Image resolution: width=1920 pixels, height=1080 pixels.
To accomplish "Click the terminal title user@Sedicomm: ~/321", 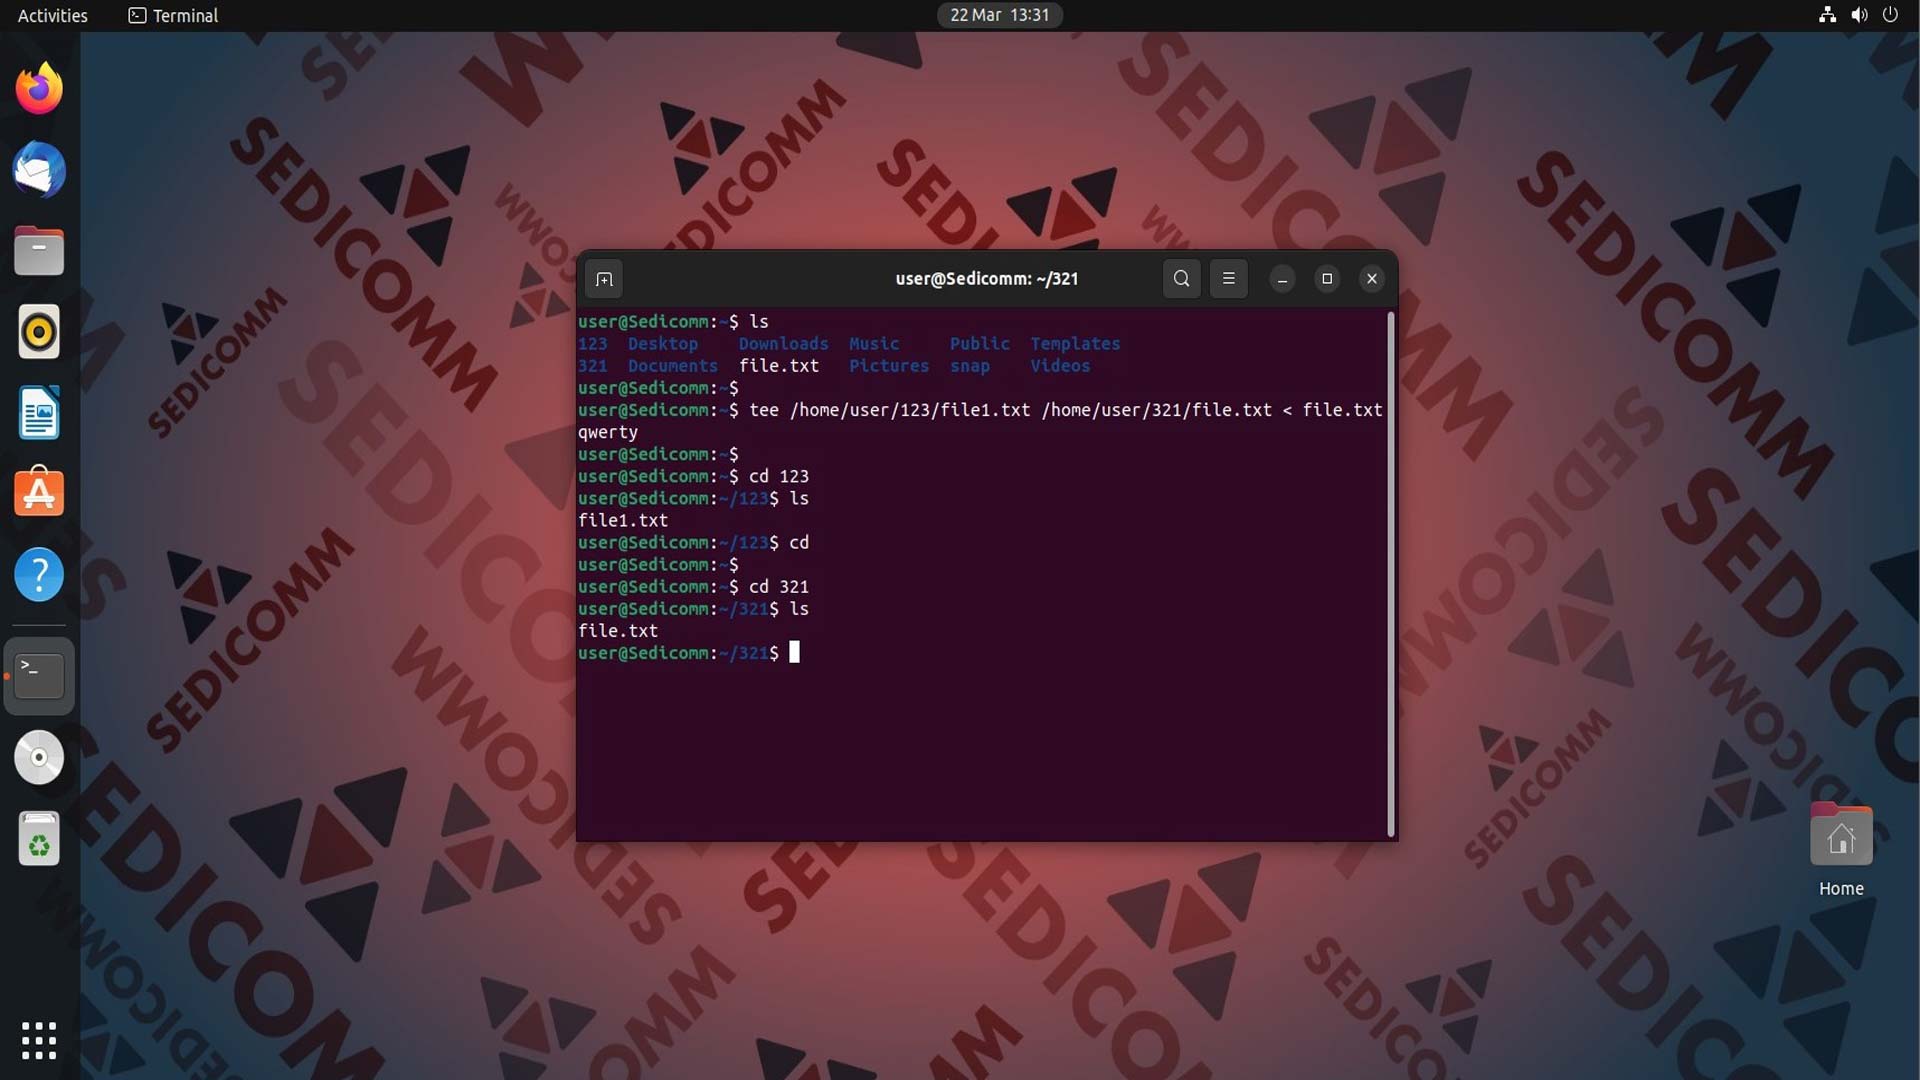I will pos(986,279).
